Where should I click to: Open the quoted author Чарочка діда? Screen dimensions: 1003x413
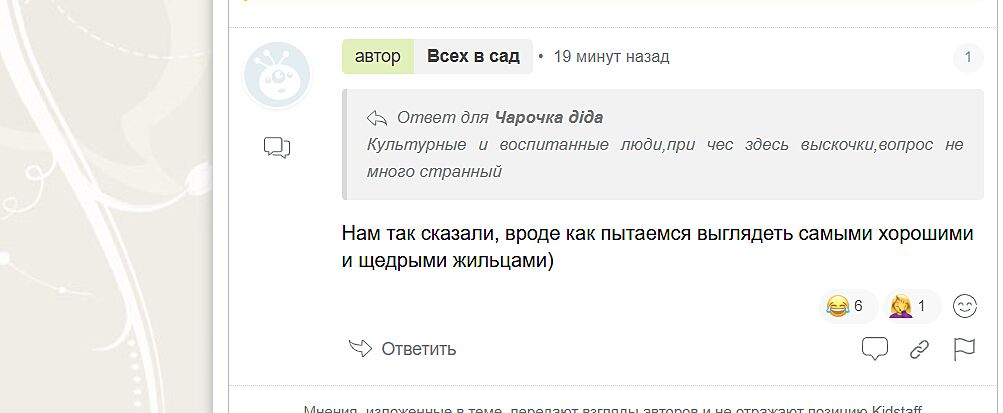pyautogui.click(x=548, y=117)
